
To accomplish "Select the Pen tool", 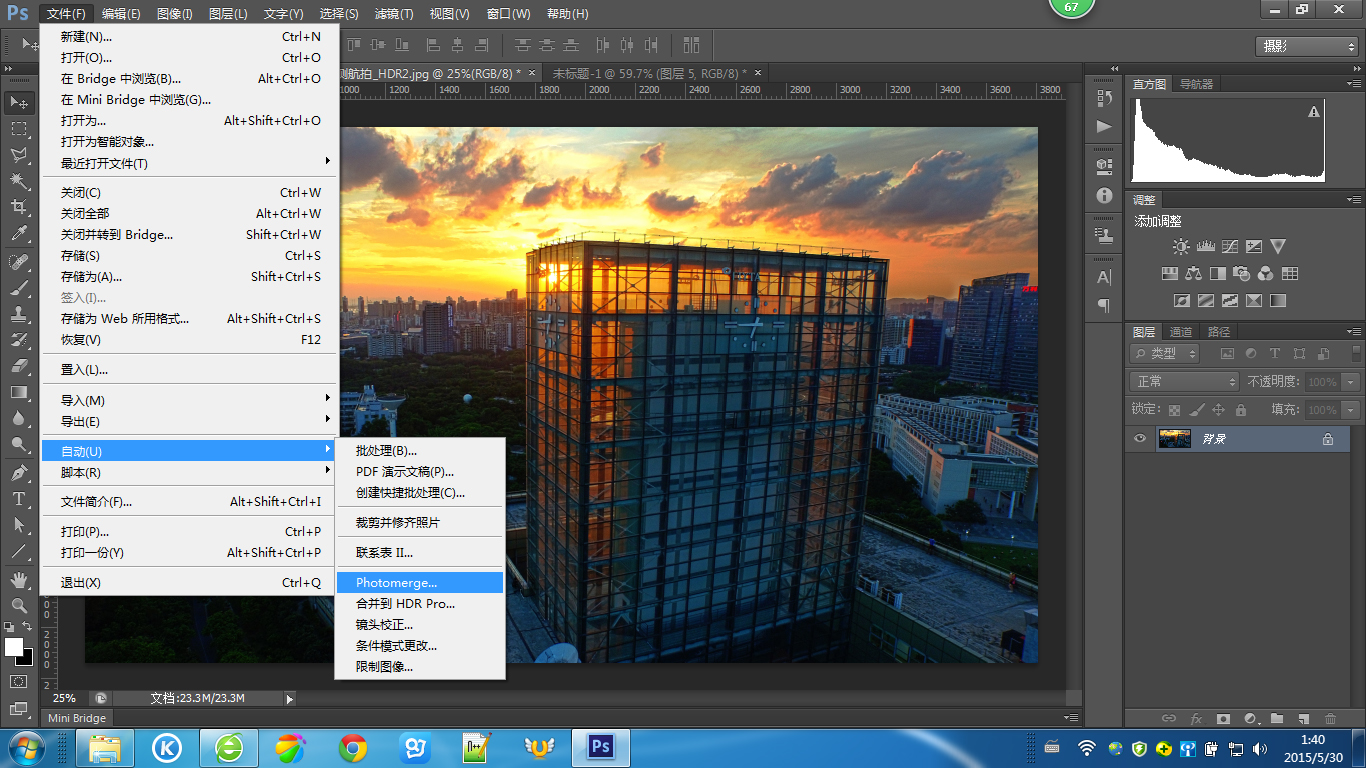I will pos(19,473).
